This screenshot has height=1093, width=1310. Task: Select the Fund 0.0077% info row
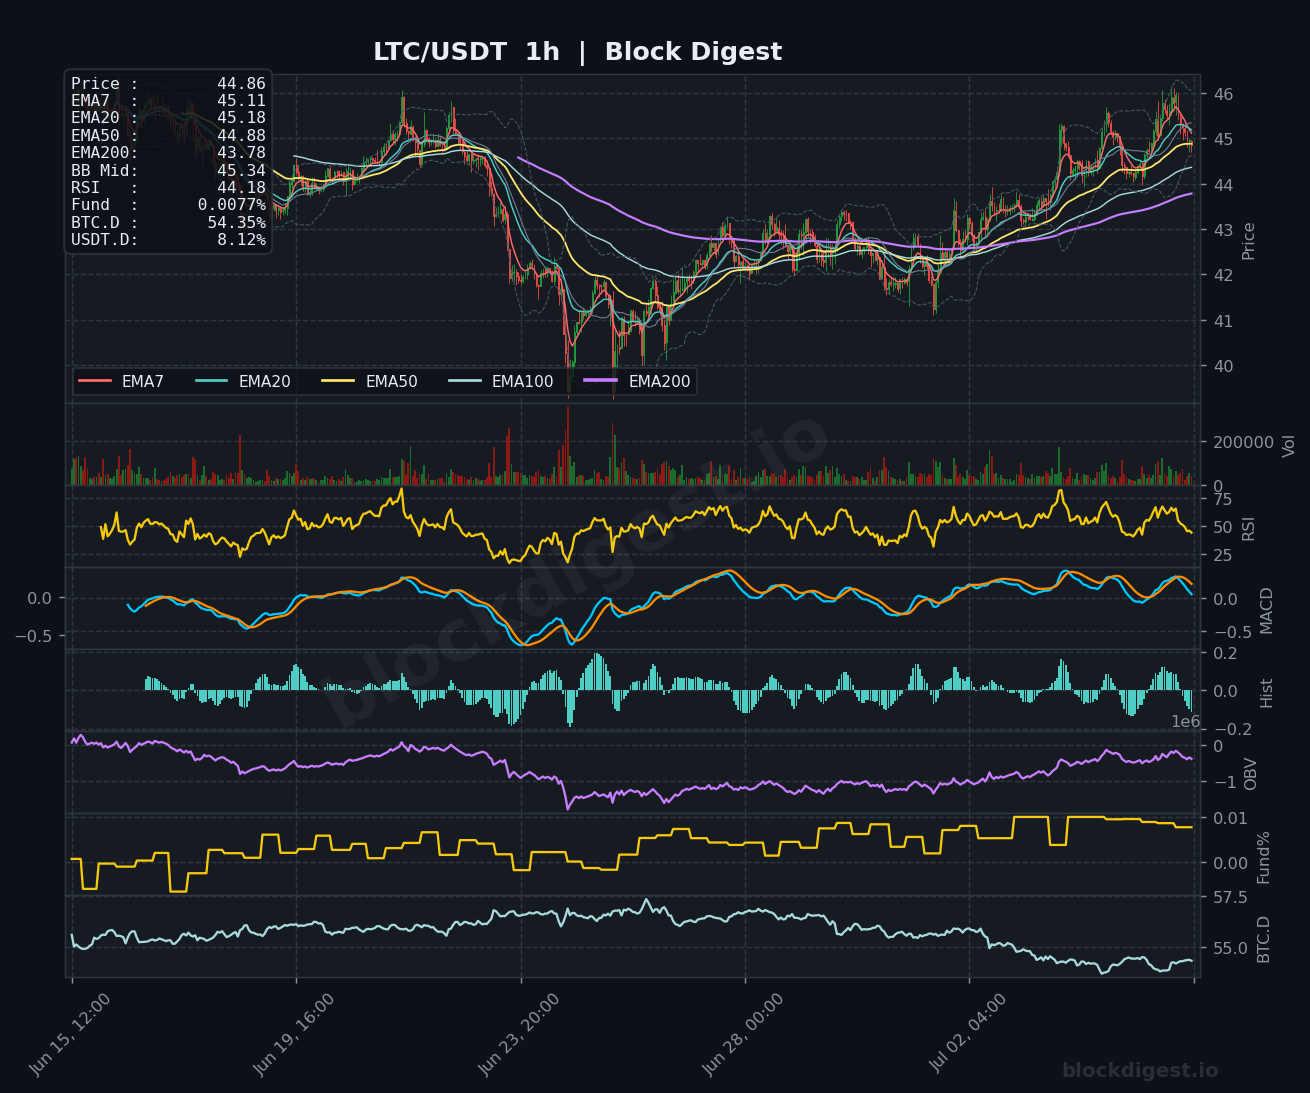168,205
